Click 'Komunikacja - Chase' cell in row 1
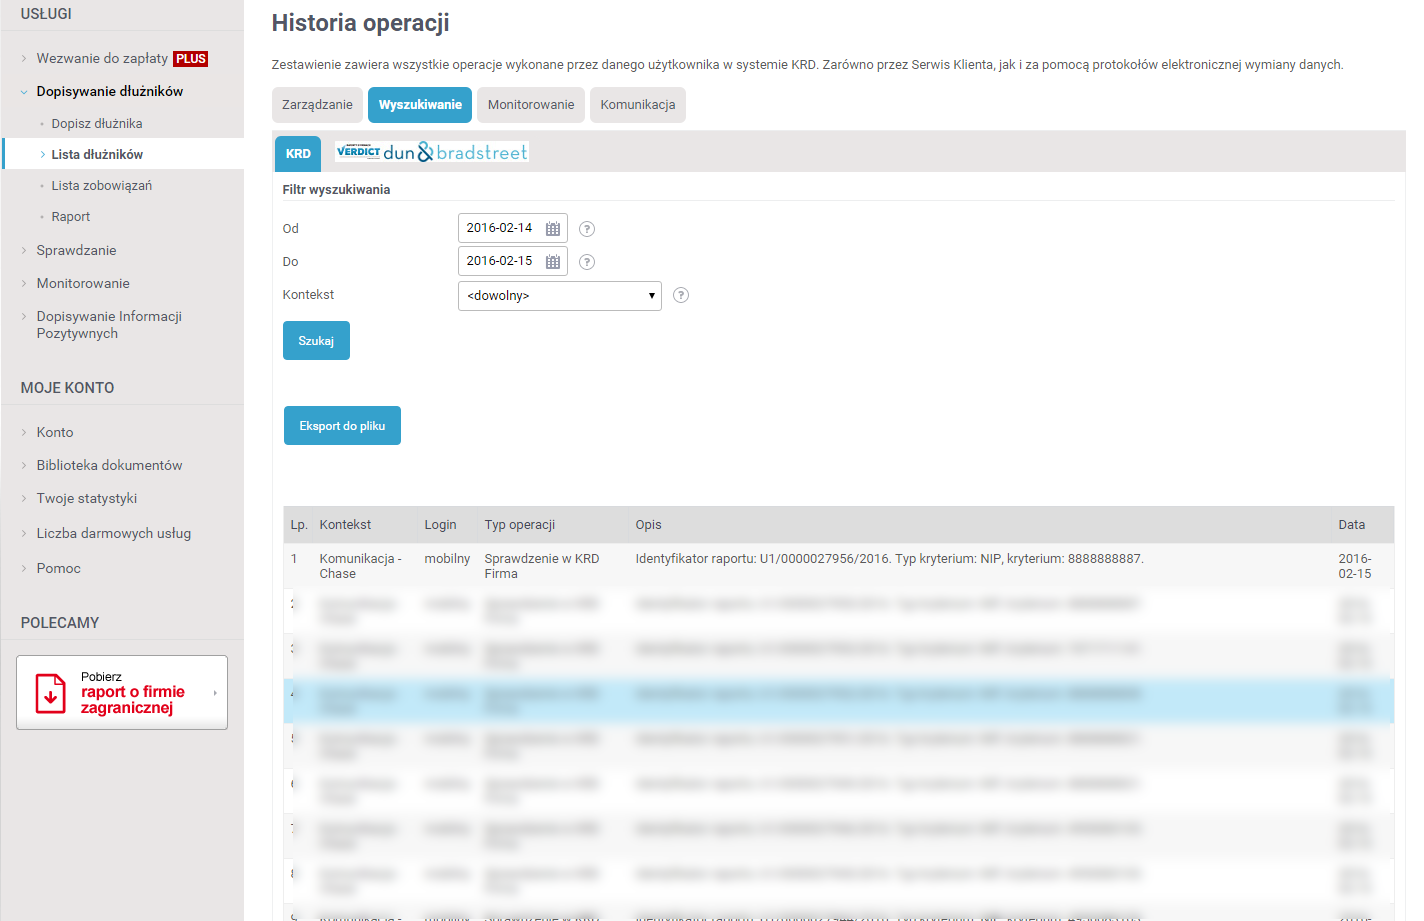The width and height of the screenshot is (1424, 921). [361, 566]
